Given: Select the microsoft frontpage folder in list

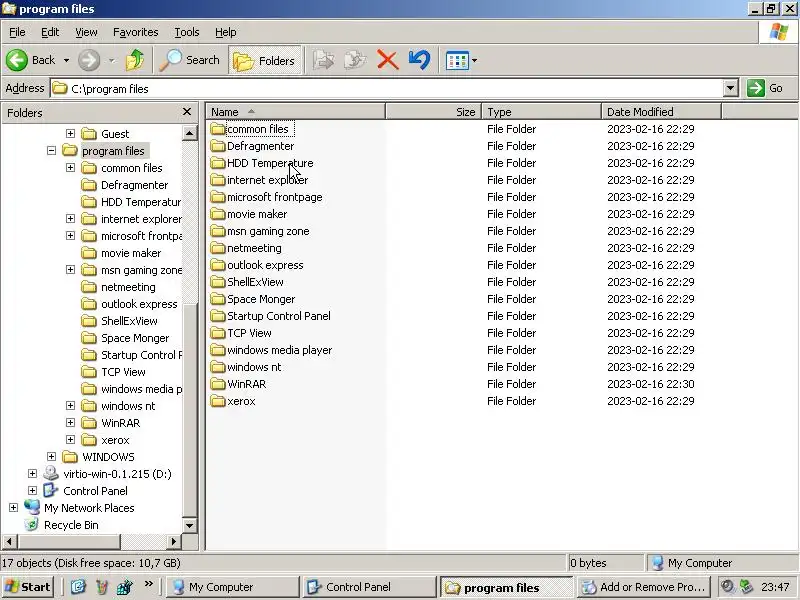Looking at the screenshot, I should click(274, 197).
